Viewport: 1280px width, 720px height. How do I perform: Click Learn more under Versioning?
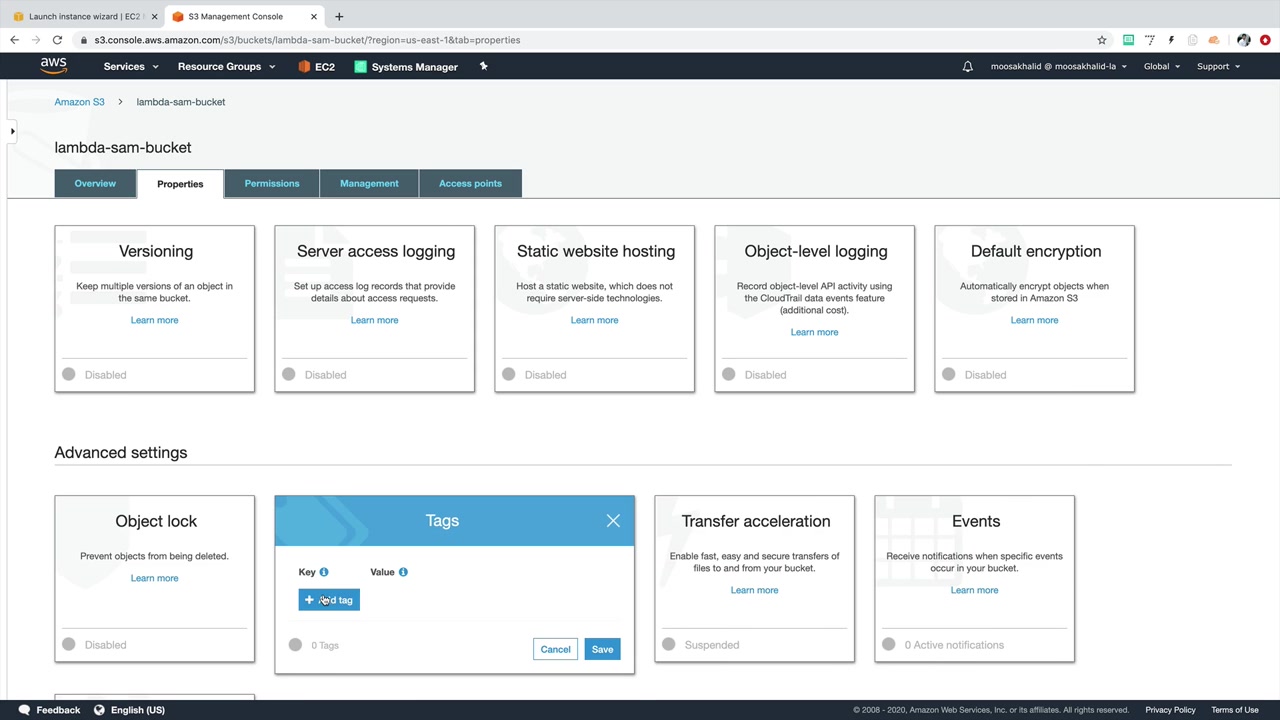click(x=154, y=320)
